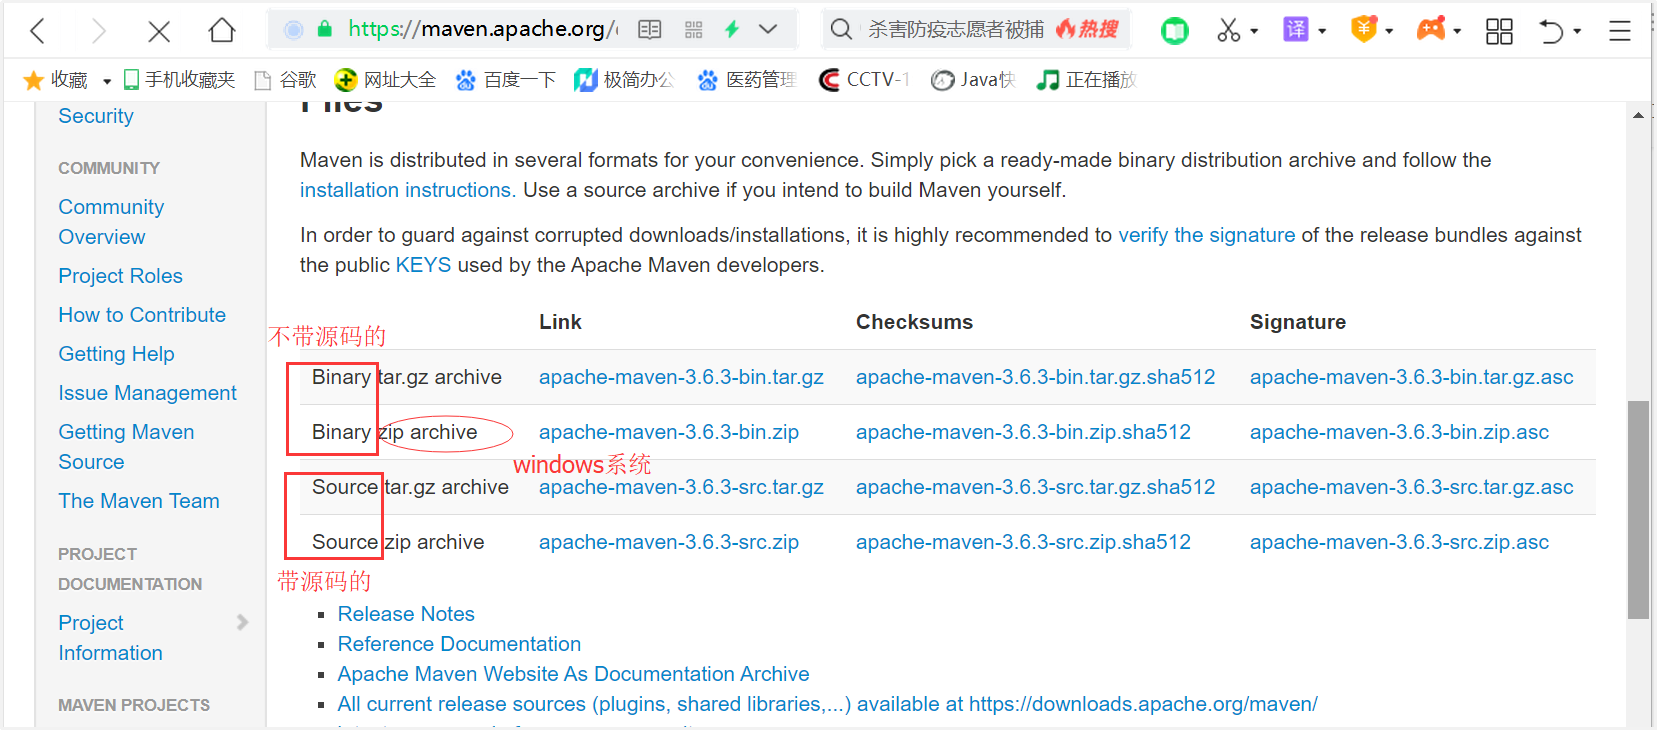Open Getting Maven Source sidebar link
The width and height of the screenshot is (1657, 731).
(x=126, y=447)
